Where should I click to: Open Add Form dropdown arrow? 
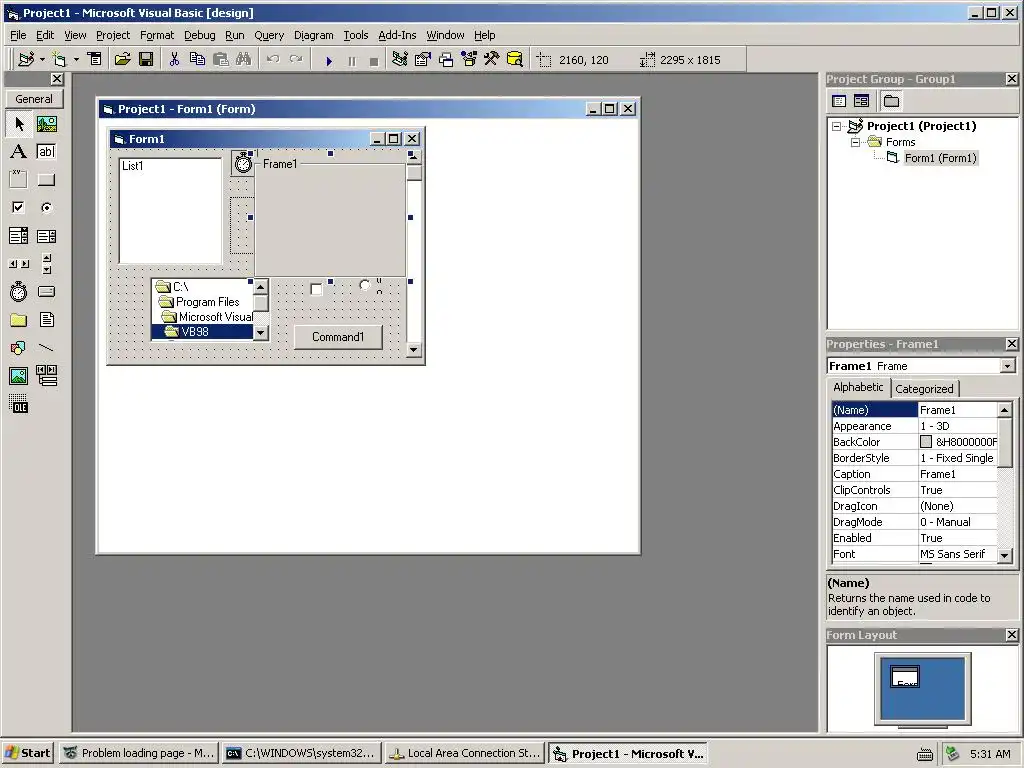pos(76,59)
